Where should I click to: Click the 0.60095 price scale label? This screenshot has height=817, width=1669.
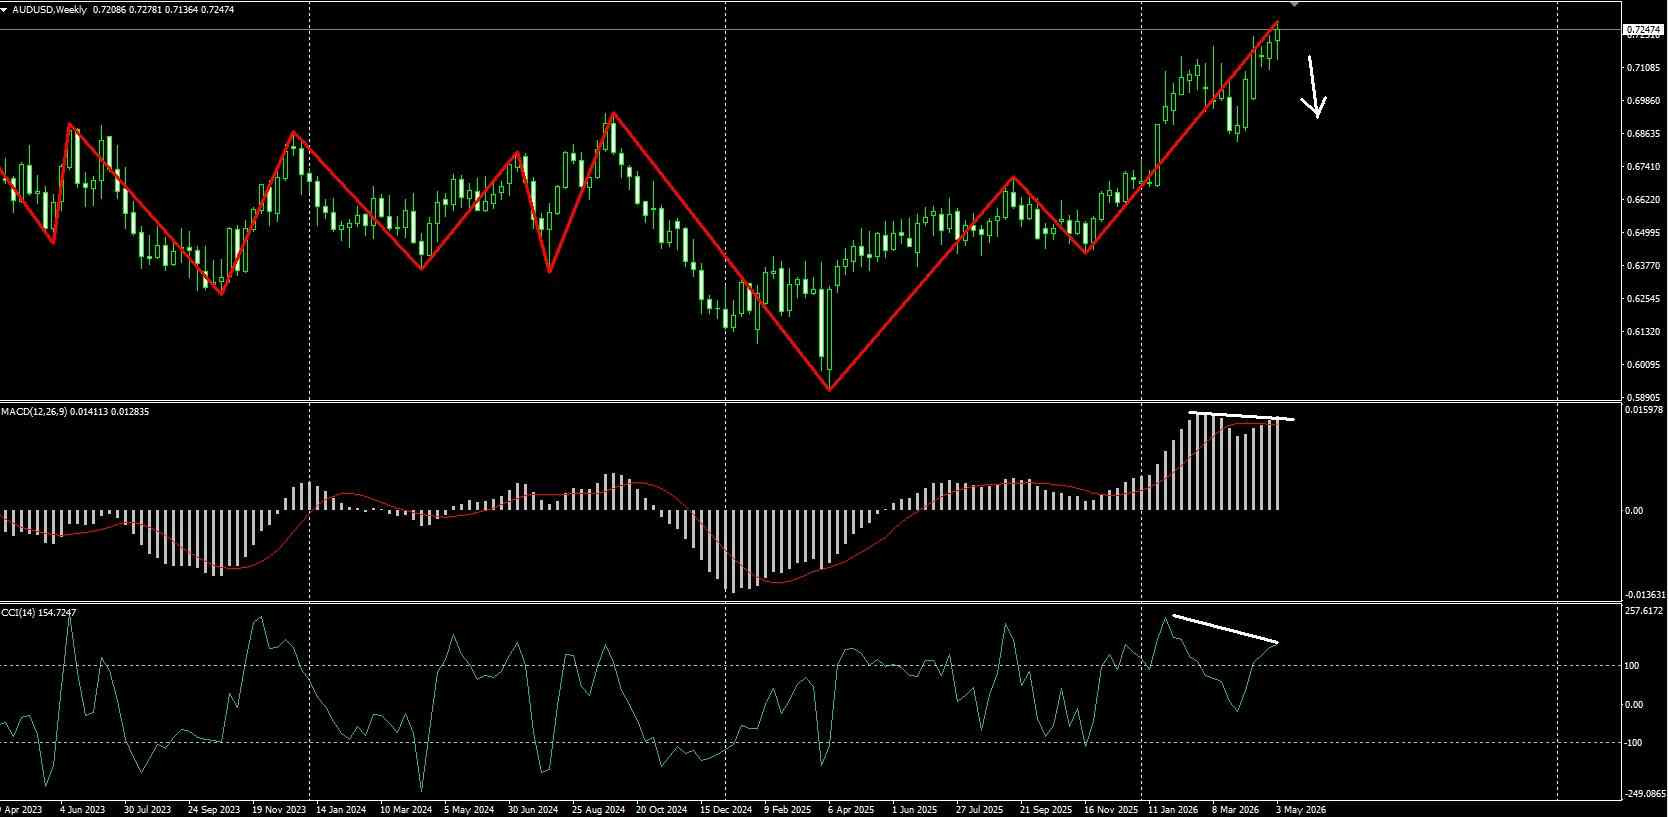[x=1643, y=365]
